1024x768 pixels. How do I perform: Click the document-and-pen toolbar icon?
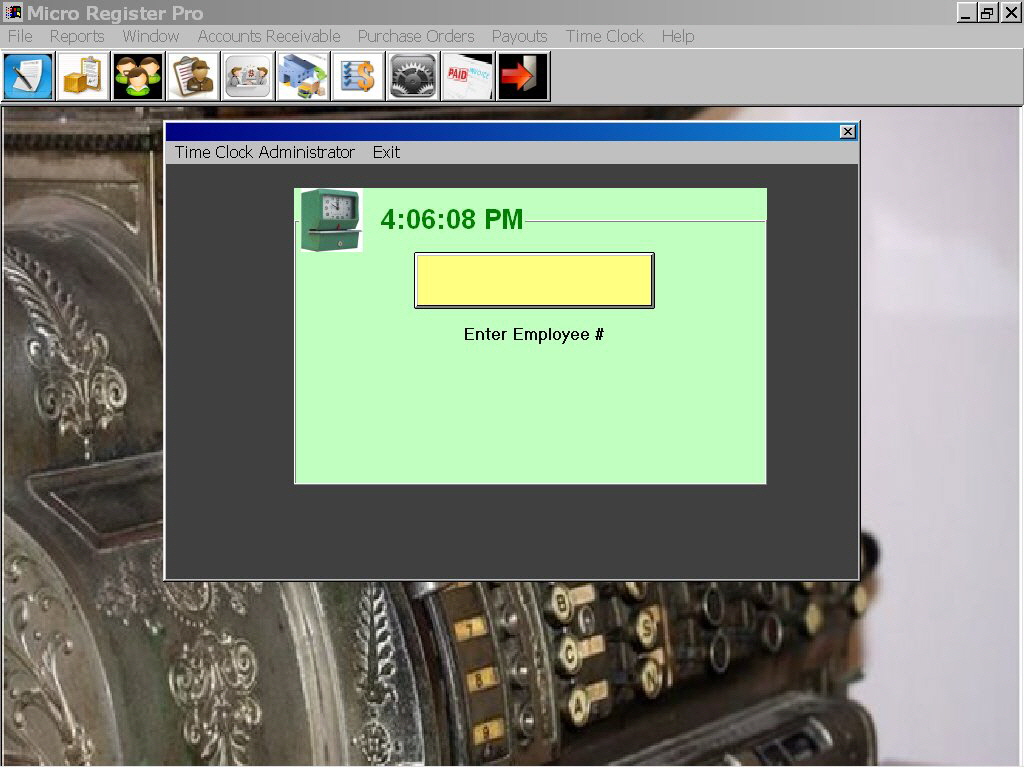28,76
